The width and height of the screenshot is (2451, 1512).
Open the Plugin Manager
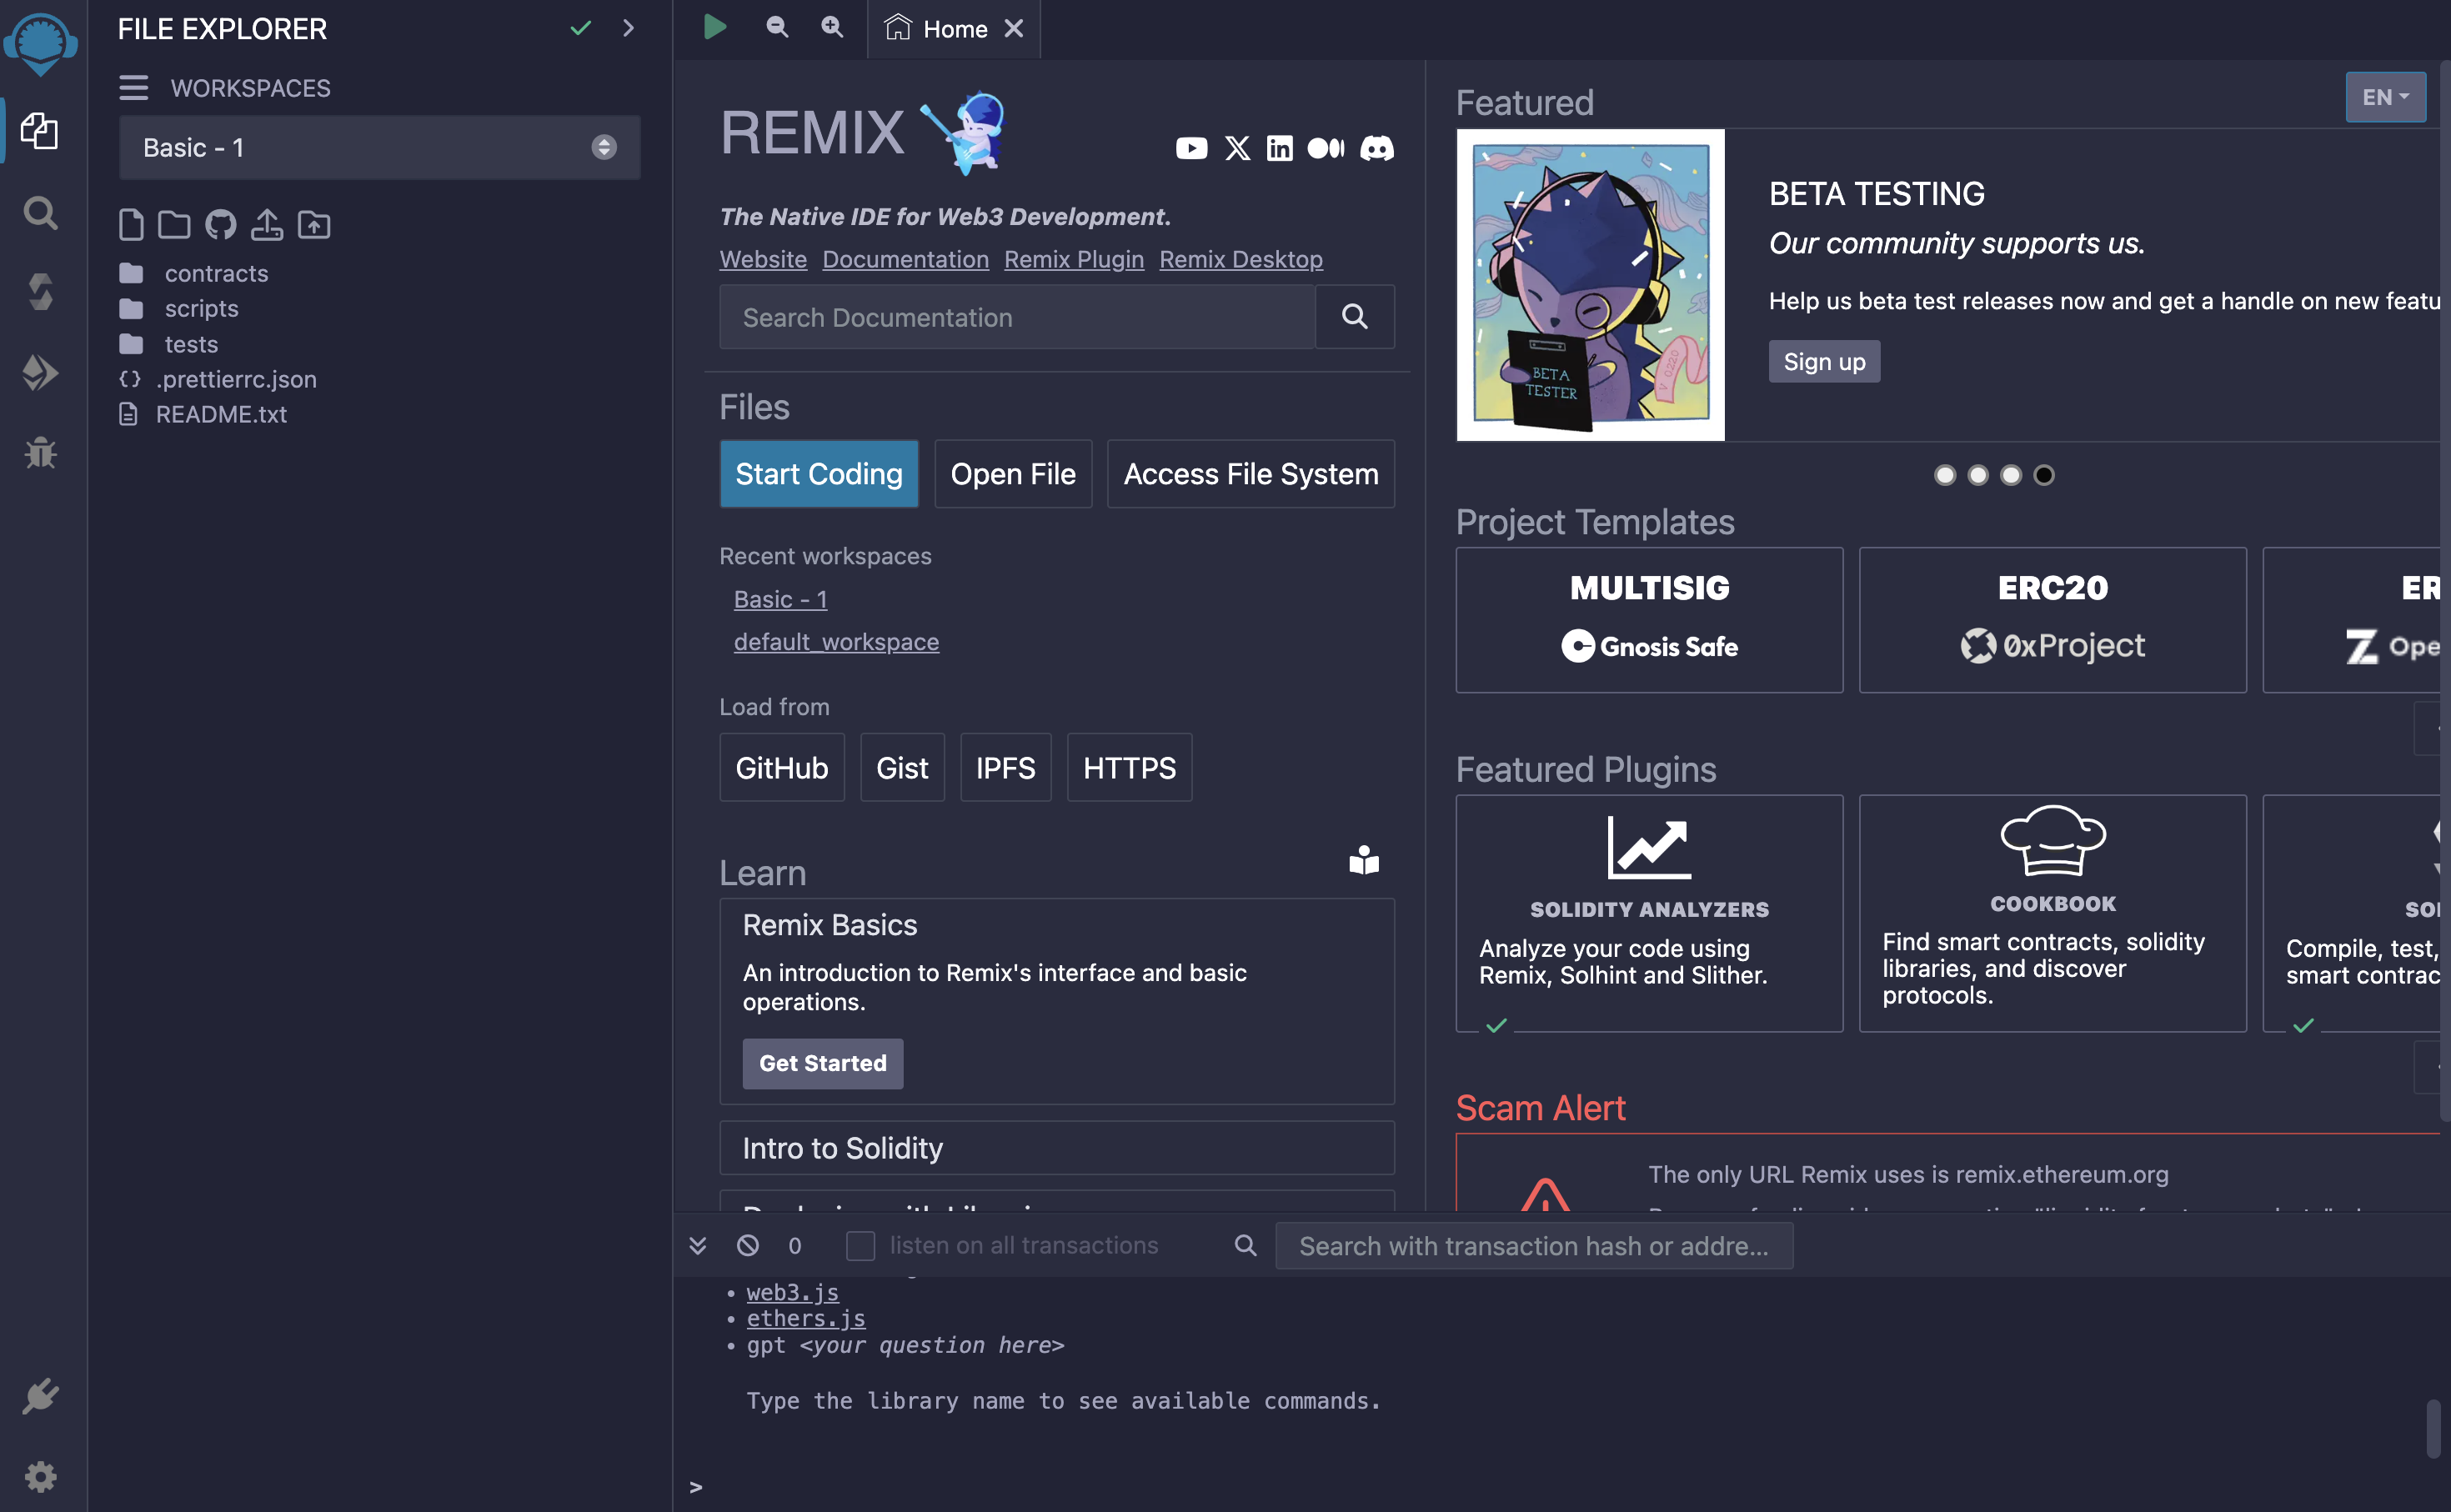pos(41,1397)
